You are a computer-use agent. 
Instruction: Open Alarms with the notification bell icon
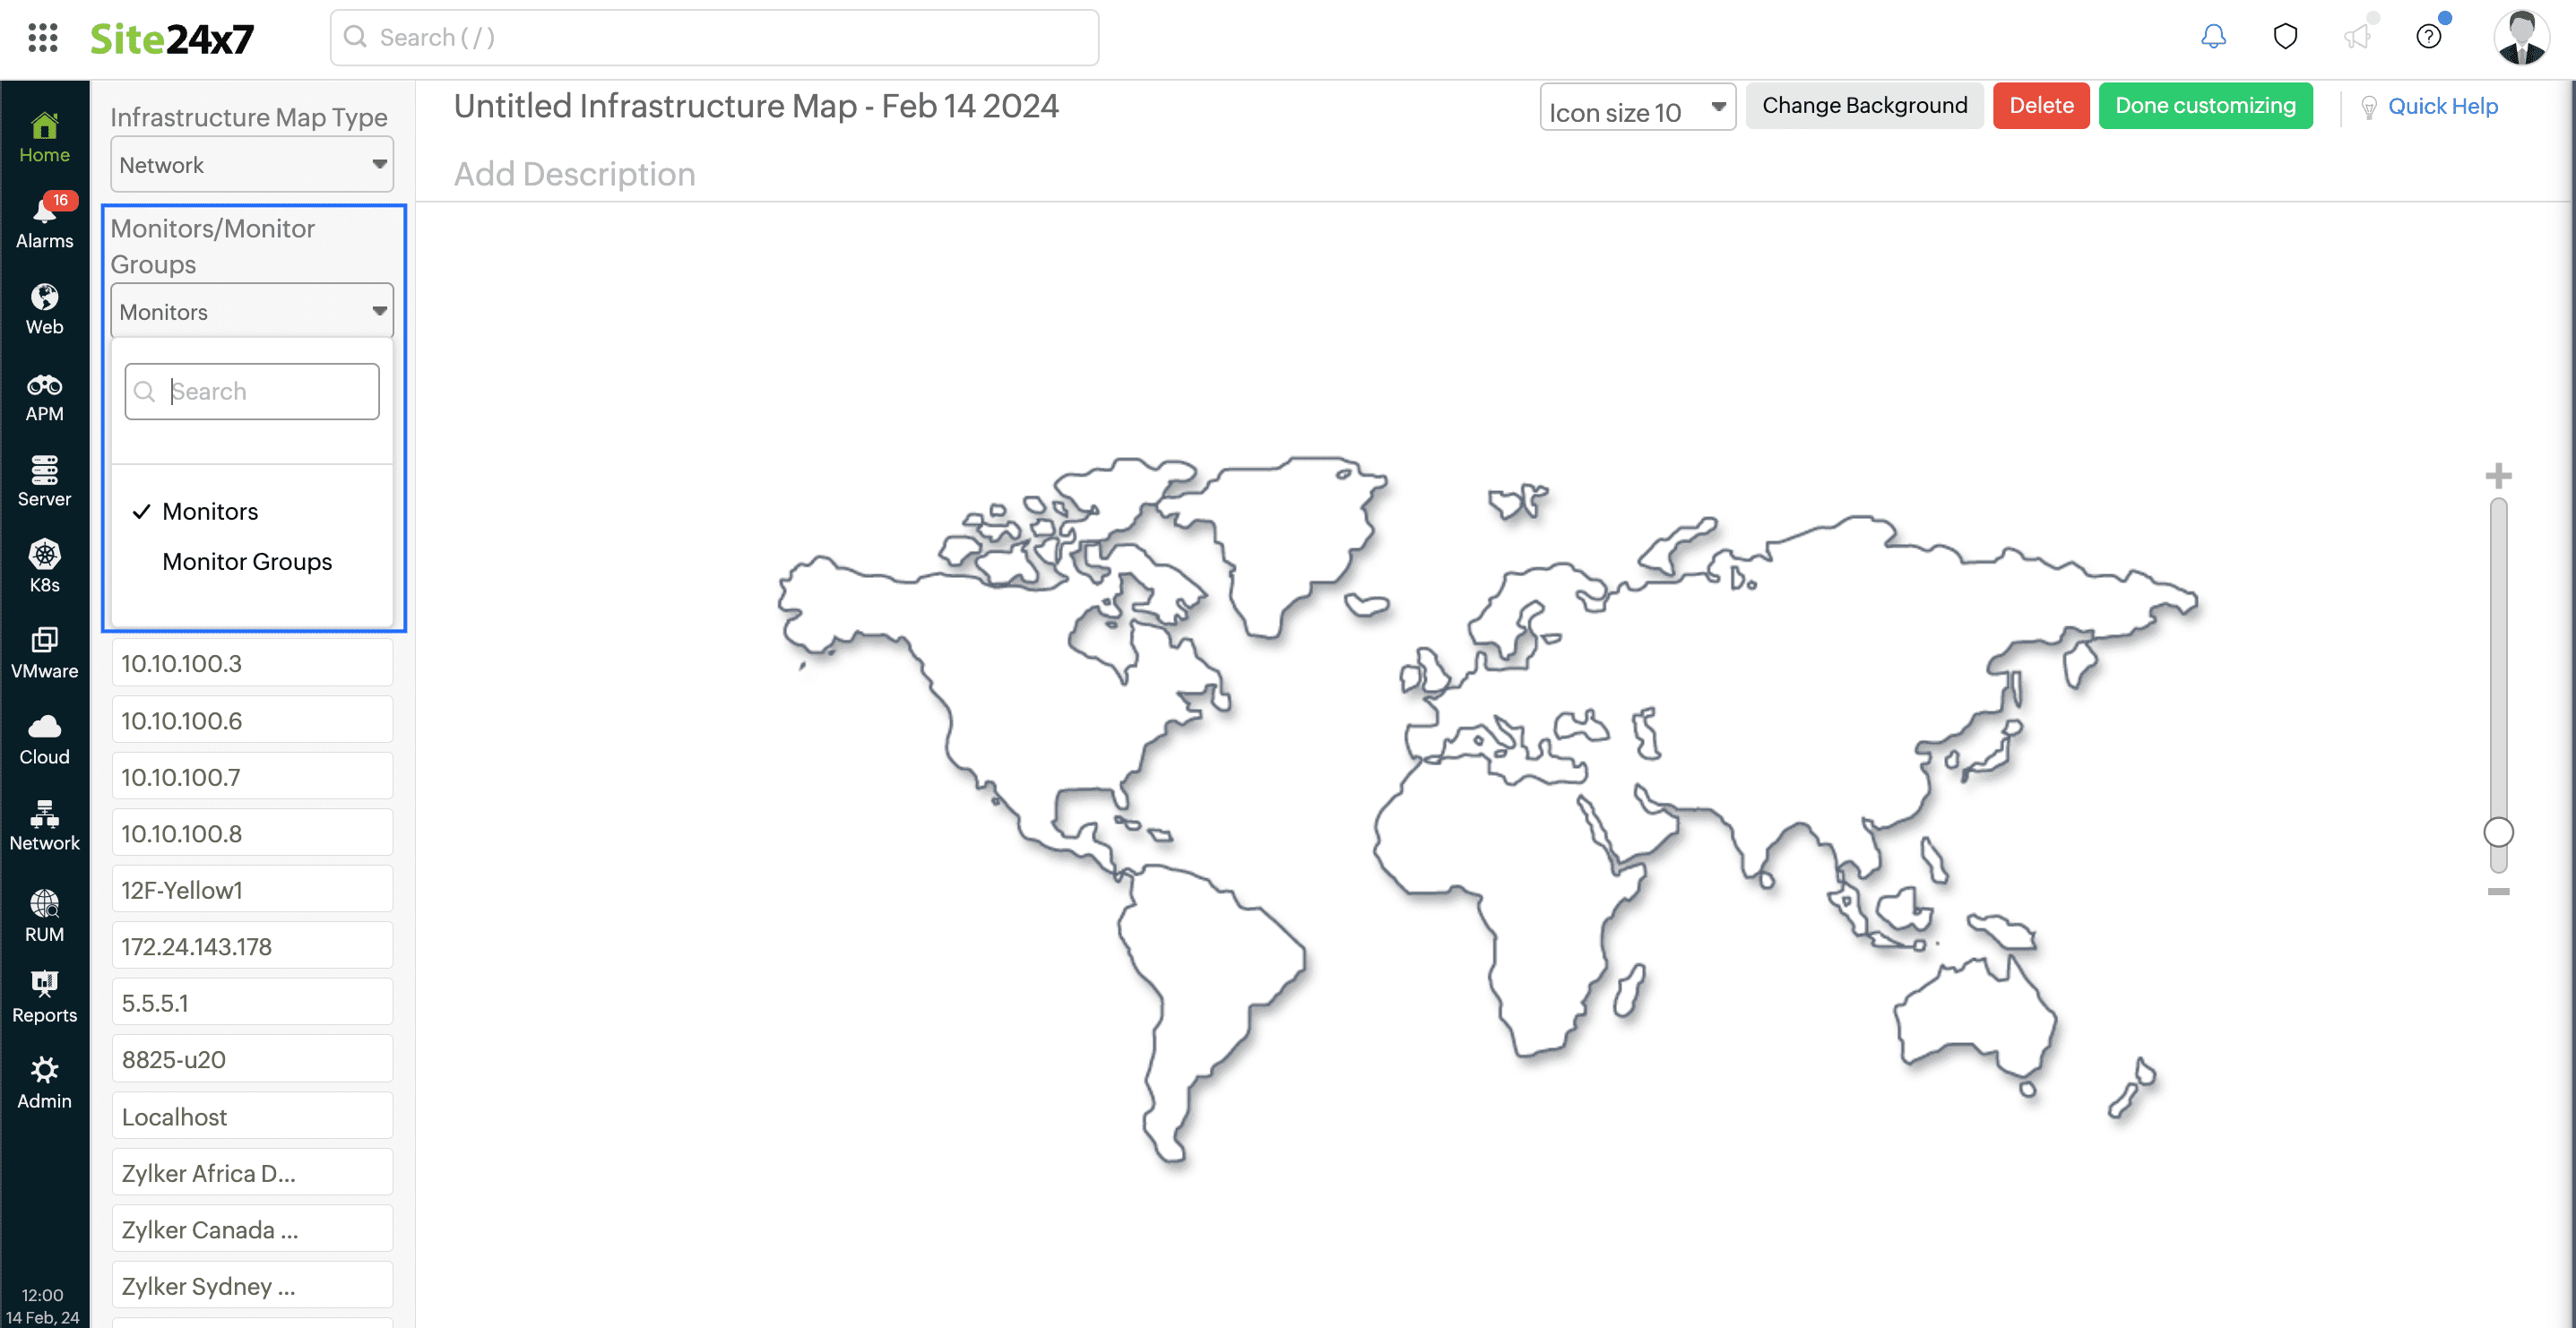click(x=44, y=220)
